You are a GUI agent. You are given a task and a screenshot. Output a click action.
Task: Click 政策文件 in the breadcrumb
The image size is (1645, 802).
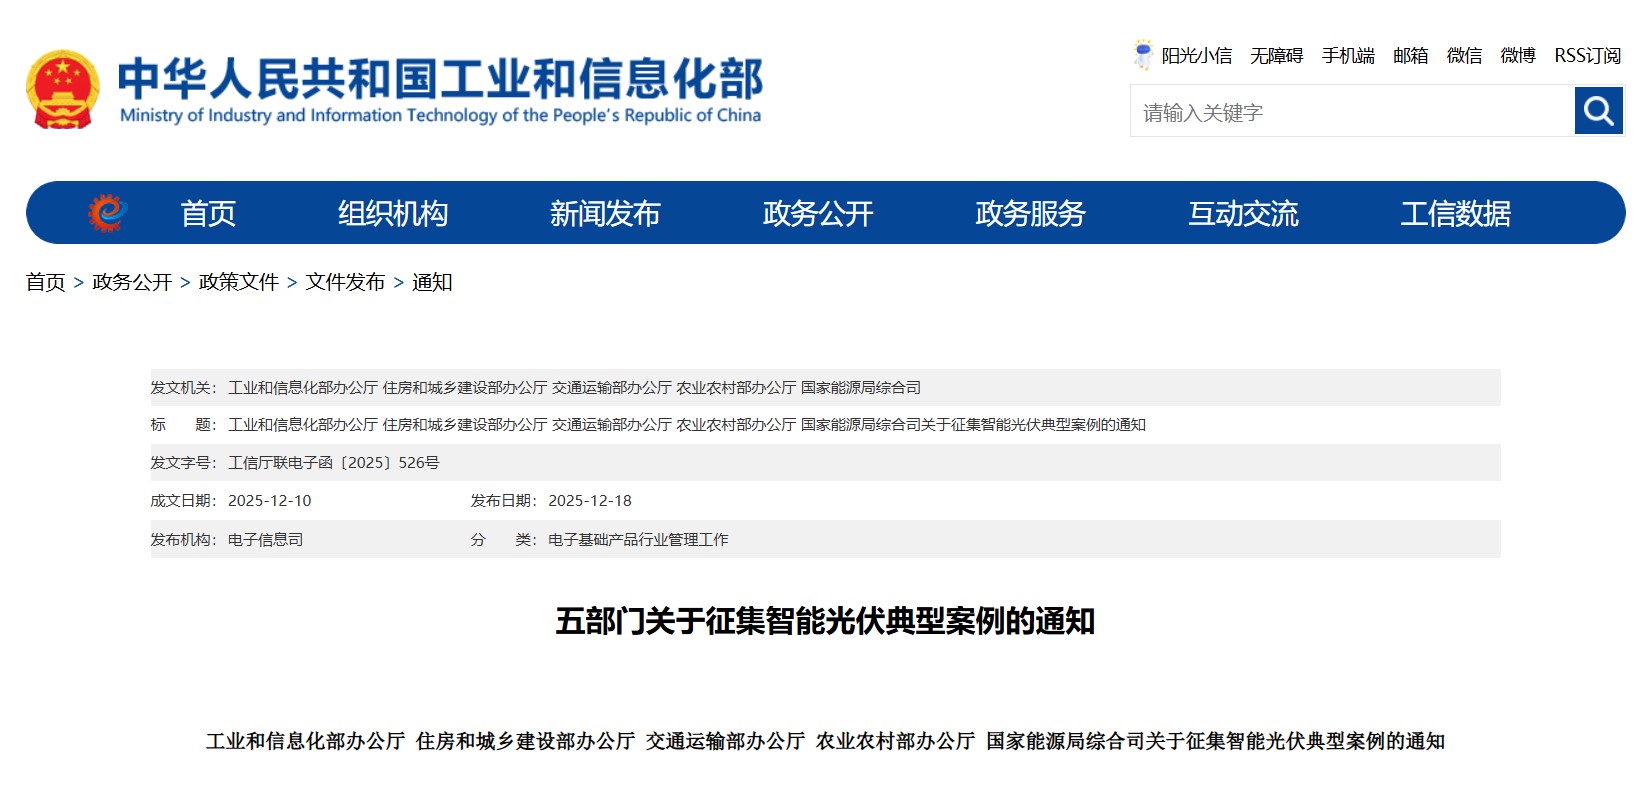click(238, 282)
